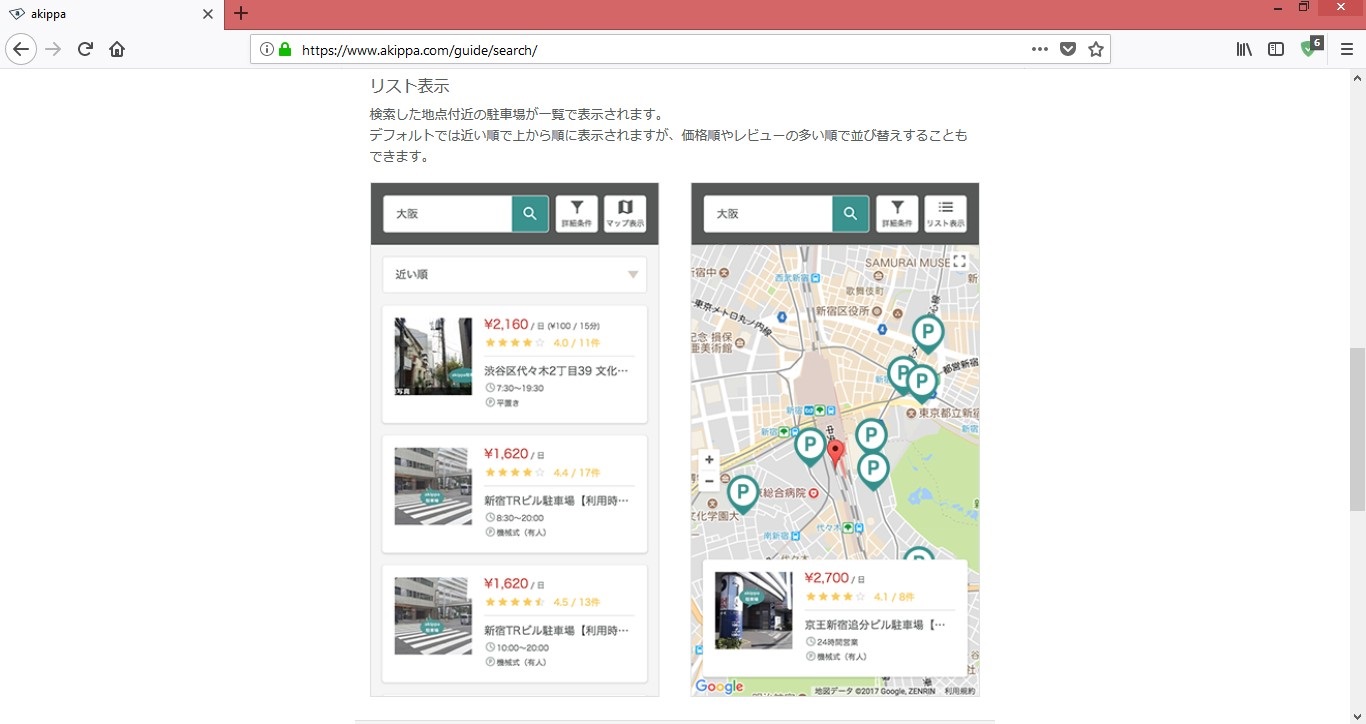1366x724 pixels.
Task: Select the akippa browser tab
Action: pos(110,14)
